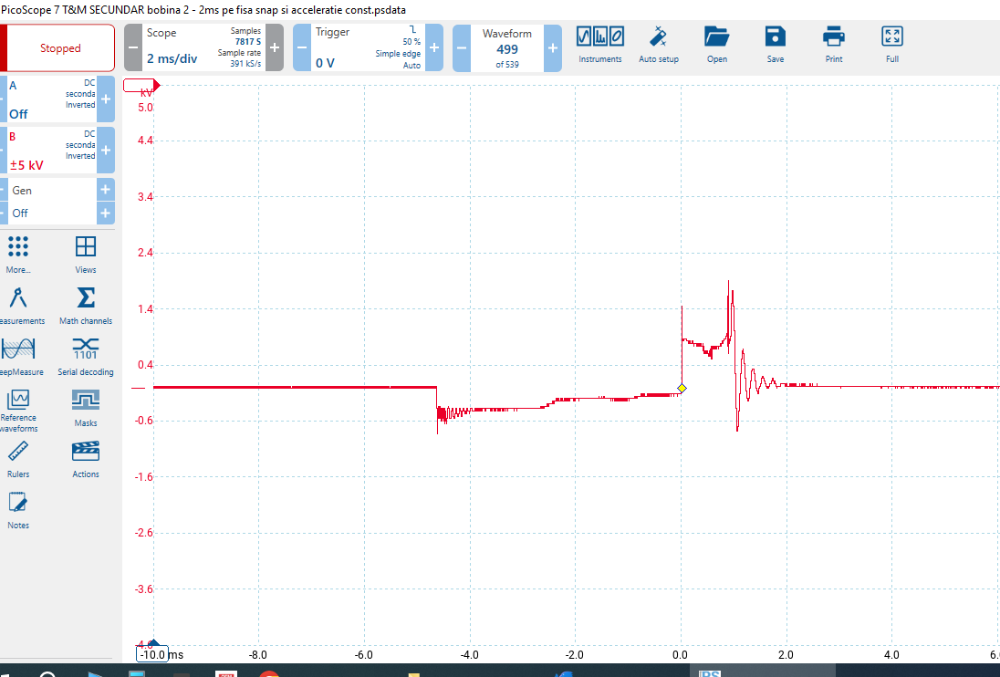
Task: Run Auto setup
Action: [x=658, y=44]
